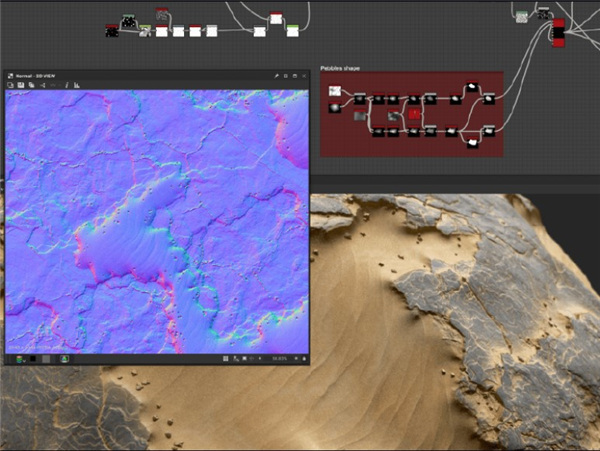600x451 pixels.
Task: Select the solid red node in Pebbles shape frame
Action: [x=413, y=115]
